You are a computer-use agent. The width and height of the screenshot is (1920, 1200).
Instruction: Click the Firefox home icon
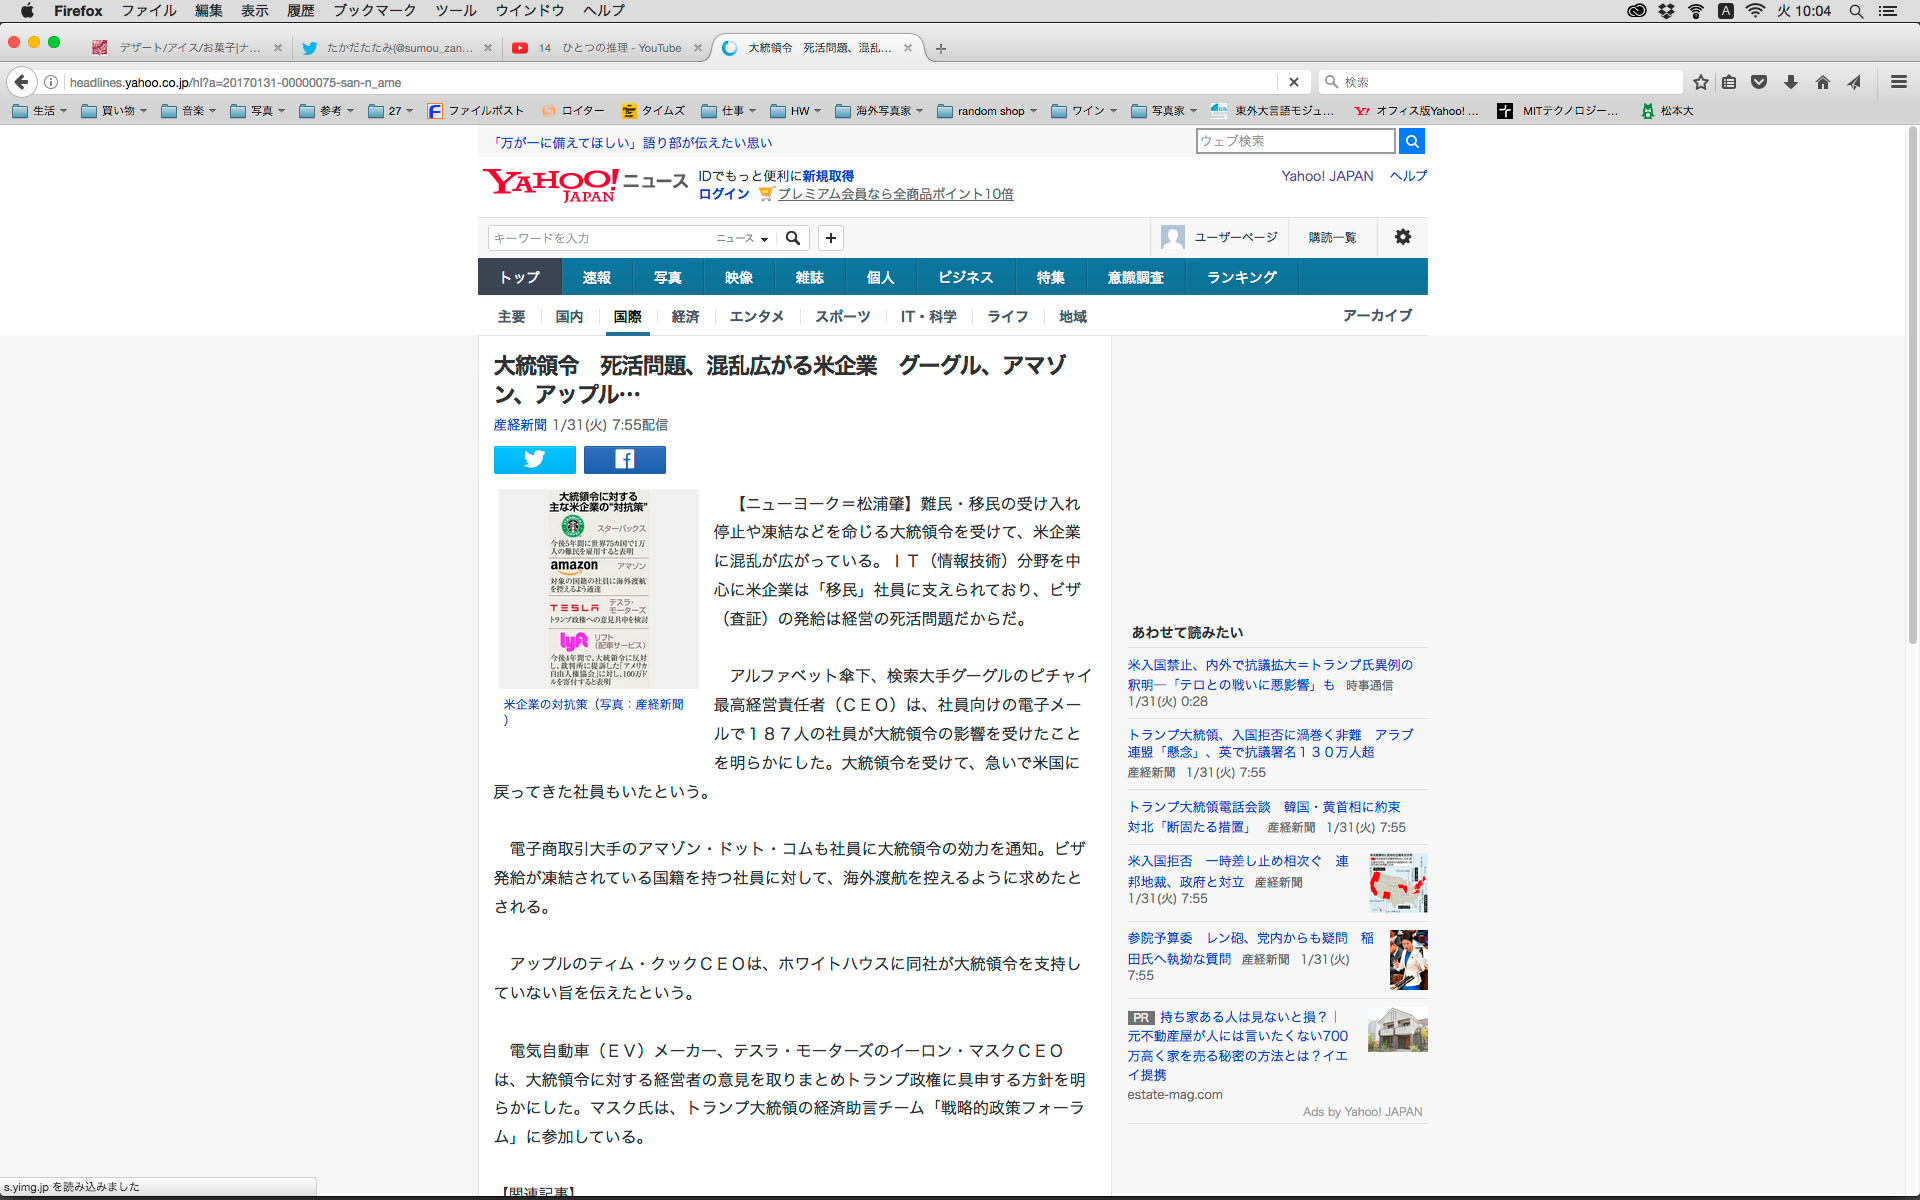(x=1822, y=82)
